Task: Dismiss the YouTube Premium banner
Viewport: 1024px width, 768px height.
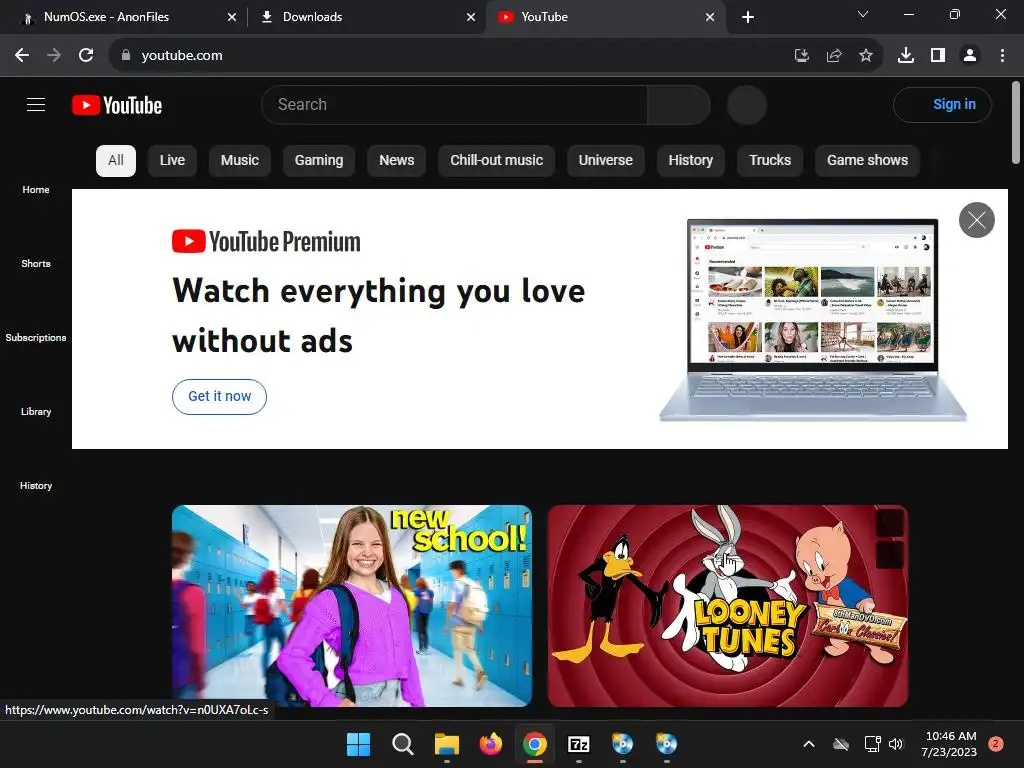Action: tap(976, 220)
